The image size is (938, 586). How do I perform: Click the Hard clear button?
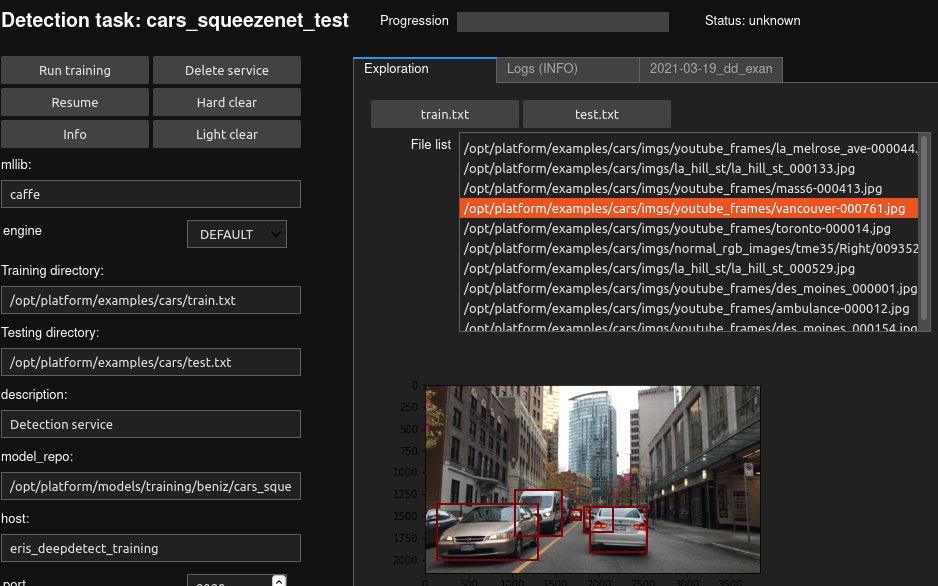[227, 102]
